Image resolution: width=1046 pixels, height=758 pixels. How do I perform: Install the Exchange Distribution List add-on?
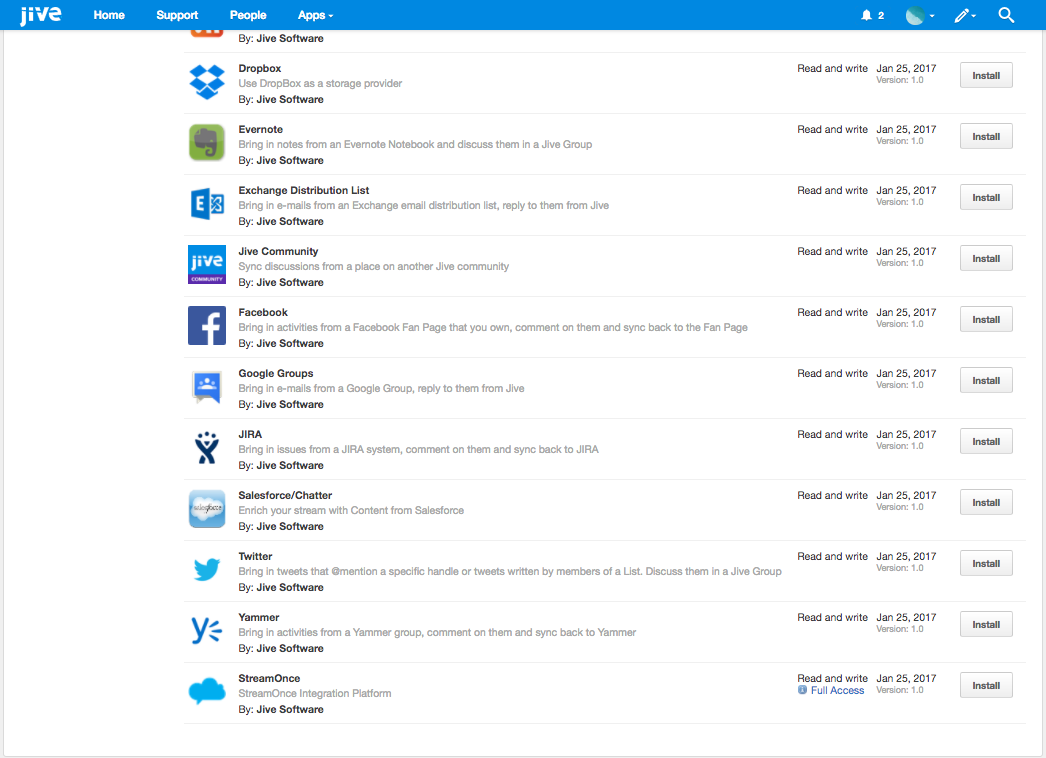986,198
